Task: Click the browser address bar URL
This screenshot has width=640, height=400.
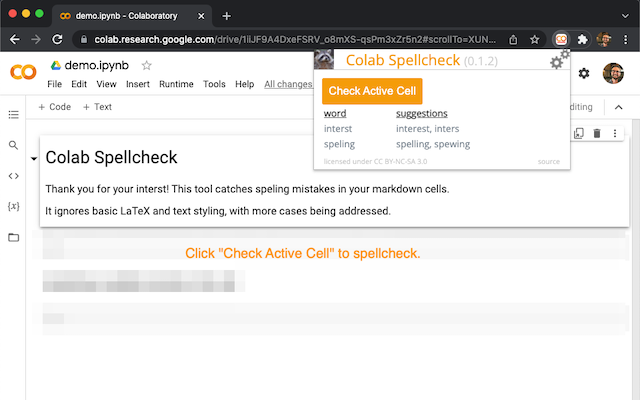Action: pos(295,40)
